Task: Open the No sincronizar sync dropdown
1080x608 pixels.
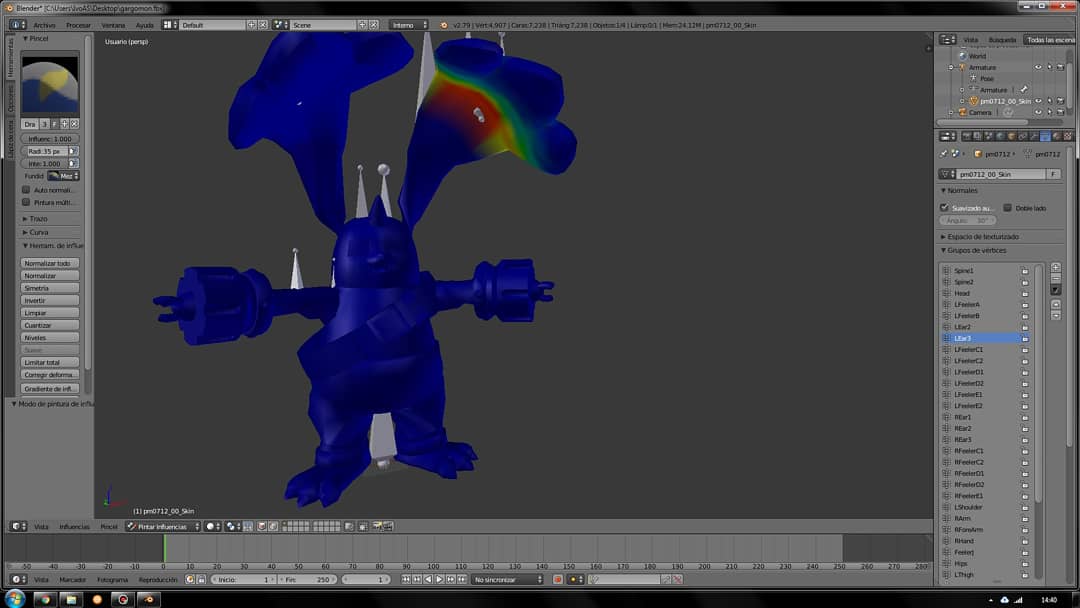Action: click(508, 580)
